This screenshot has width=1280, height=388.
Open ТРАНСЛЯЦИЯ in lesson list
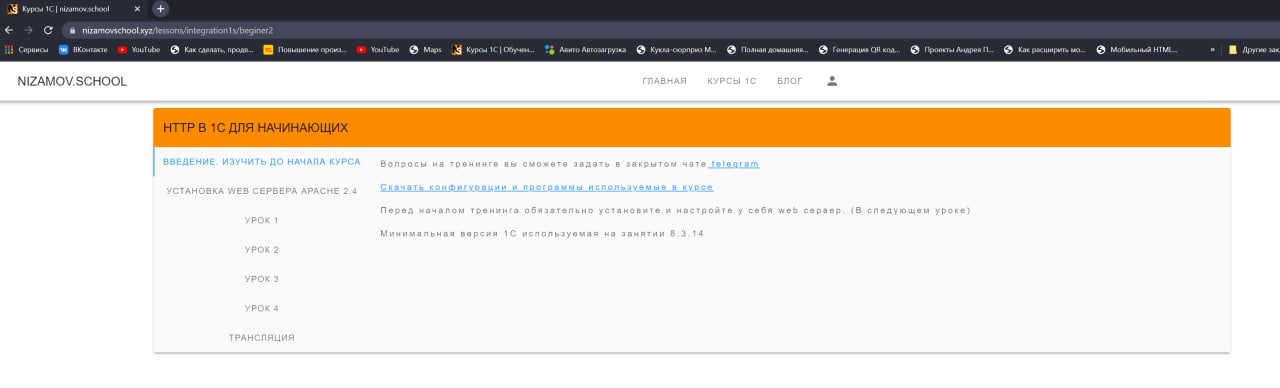tap(262, 338)
